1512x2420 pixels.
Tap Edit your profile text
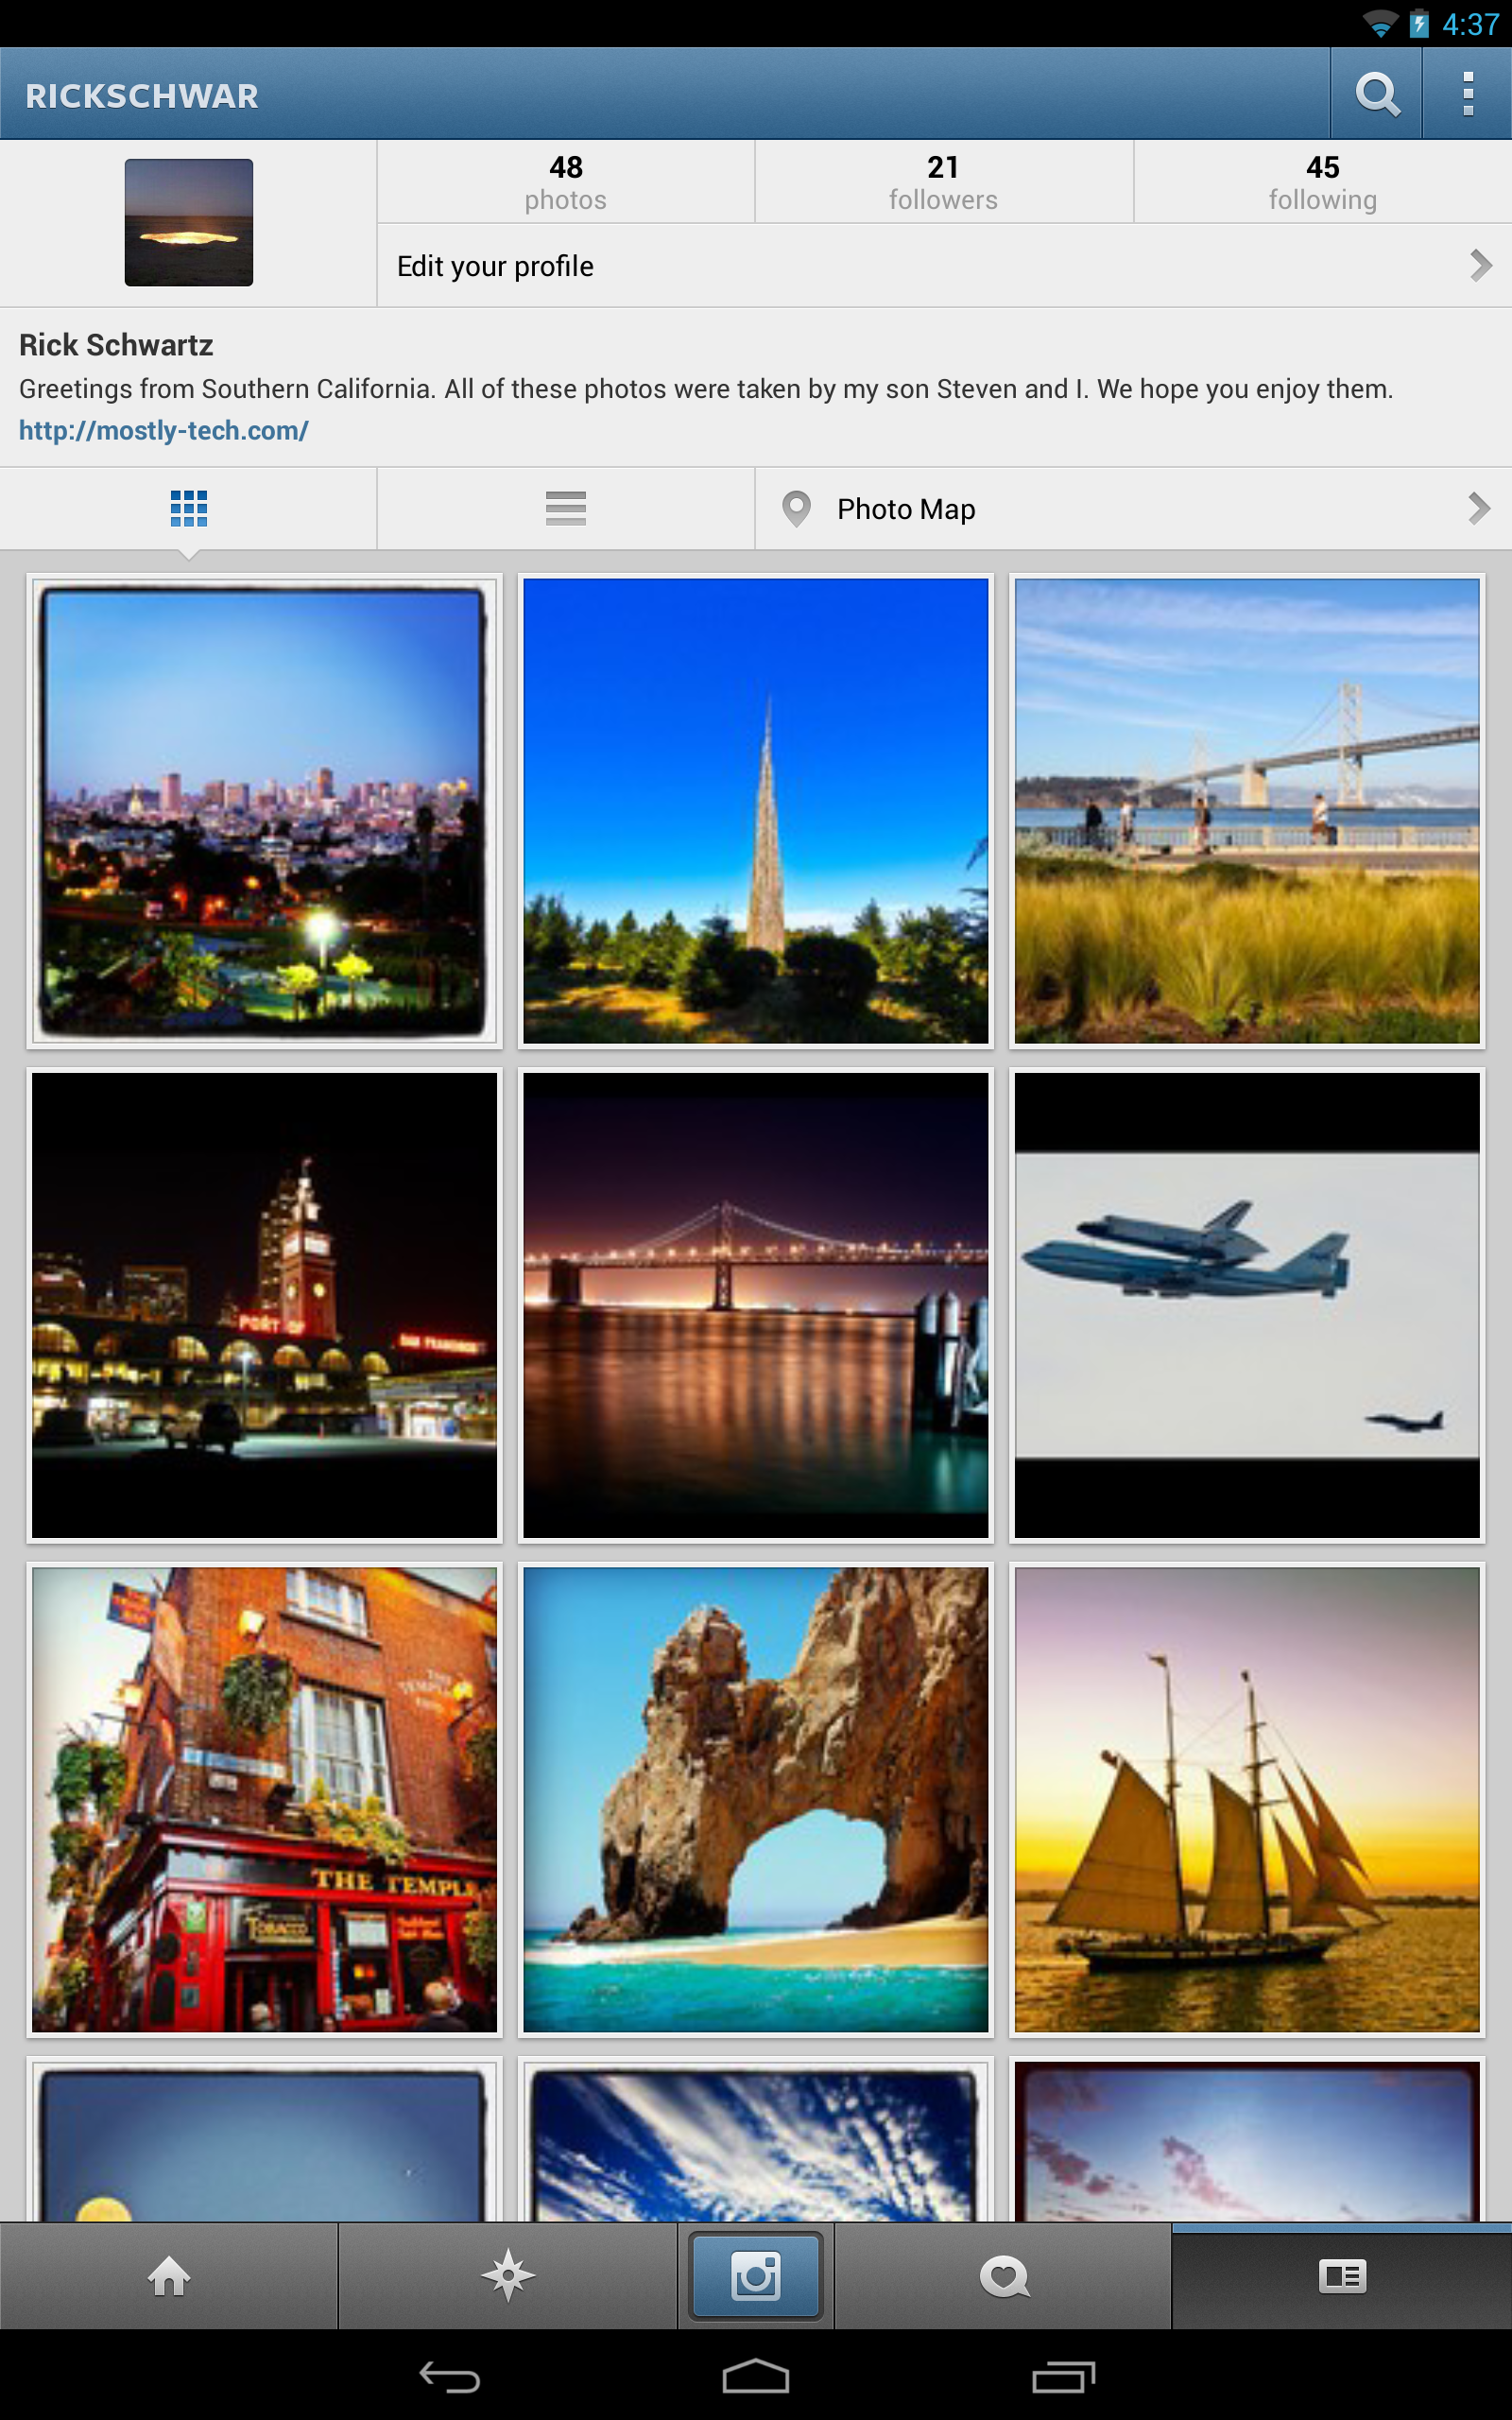[495, 266]
